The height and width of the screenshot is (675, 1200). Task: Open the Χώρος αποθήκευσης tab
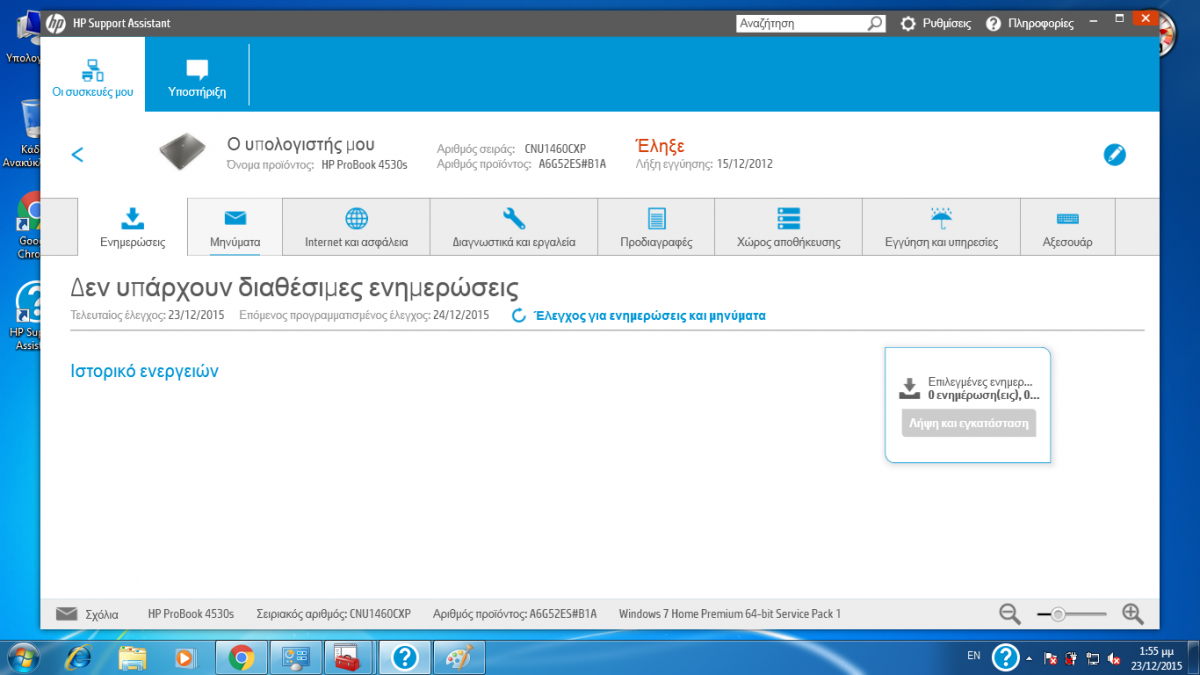[788, 227]
